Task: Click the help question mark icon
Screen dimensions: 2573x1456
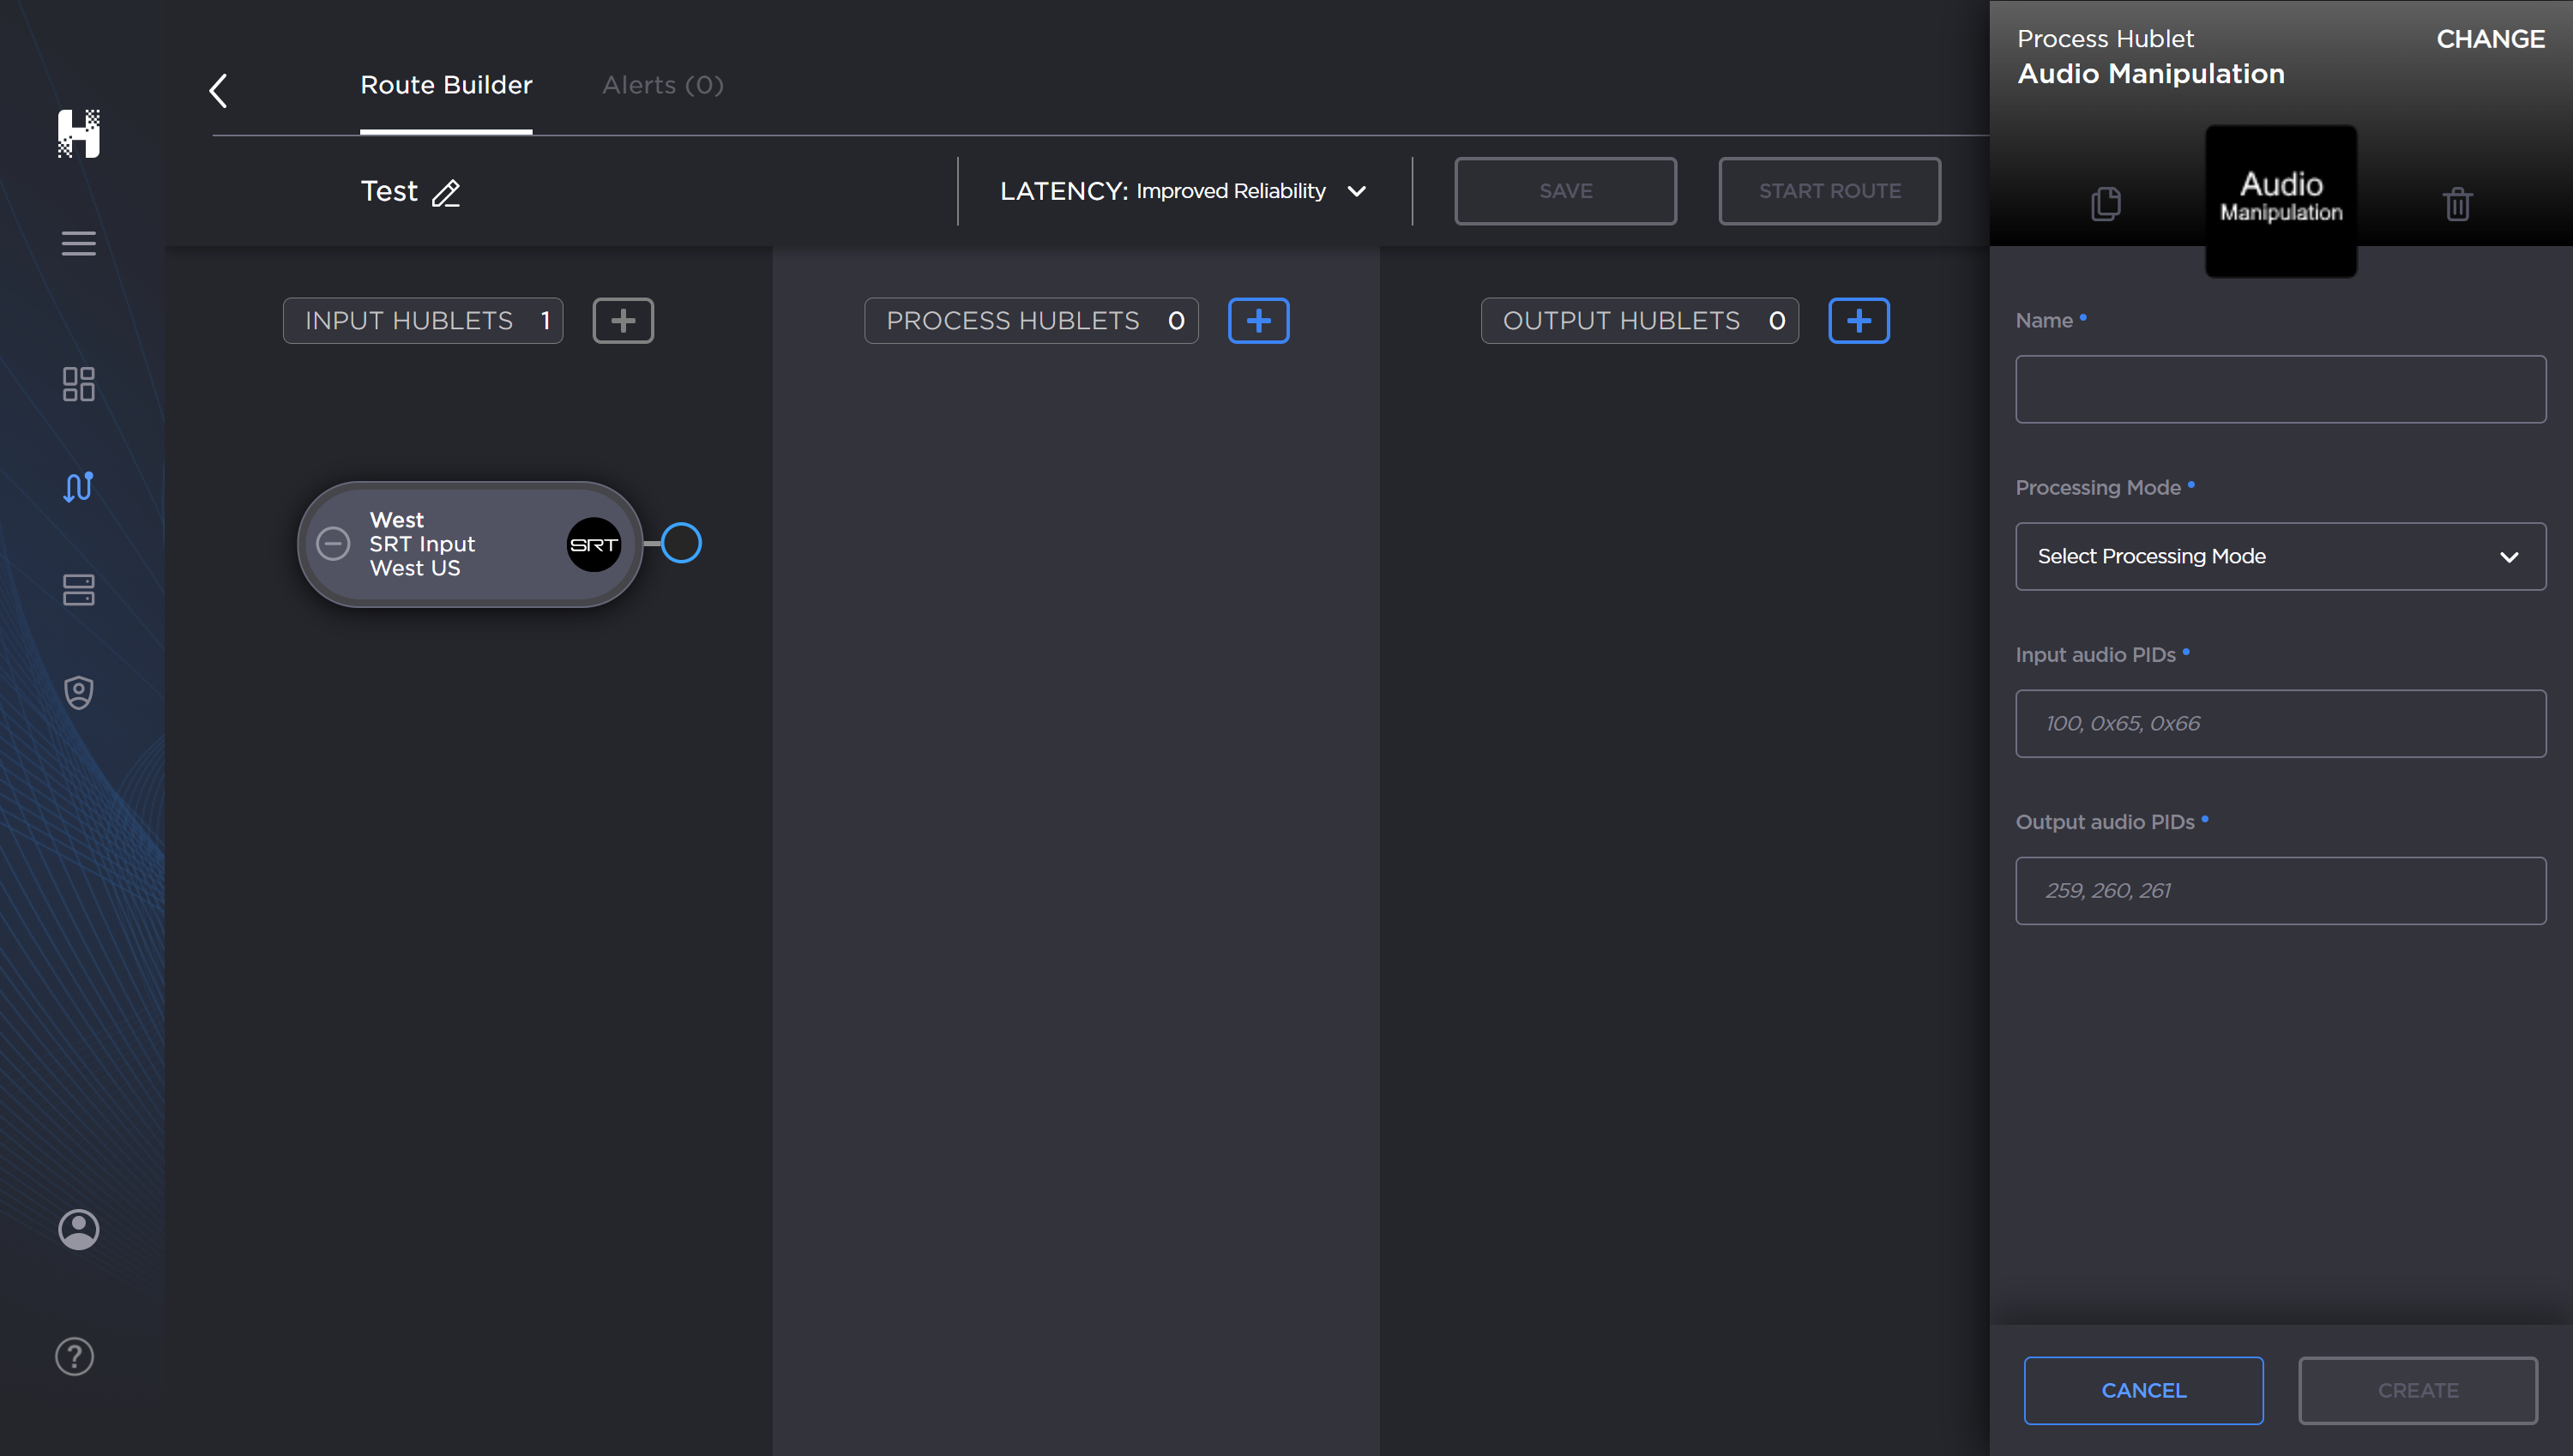Action: point(74,1356)
